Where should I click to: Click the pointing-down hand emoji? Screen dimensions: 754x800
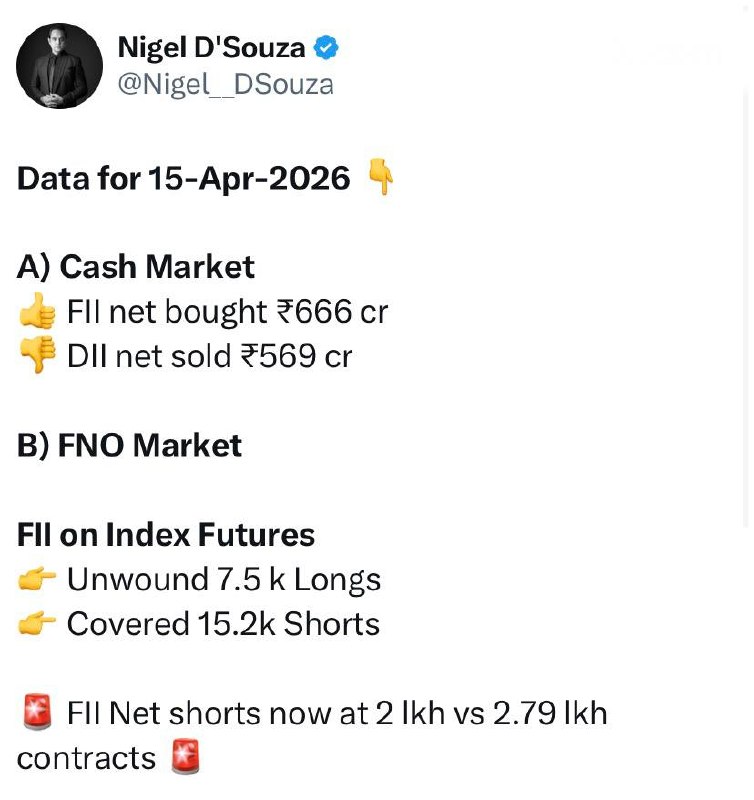click(381, 179)
